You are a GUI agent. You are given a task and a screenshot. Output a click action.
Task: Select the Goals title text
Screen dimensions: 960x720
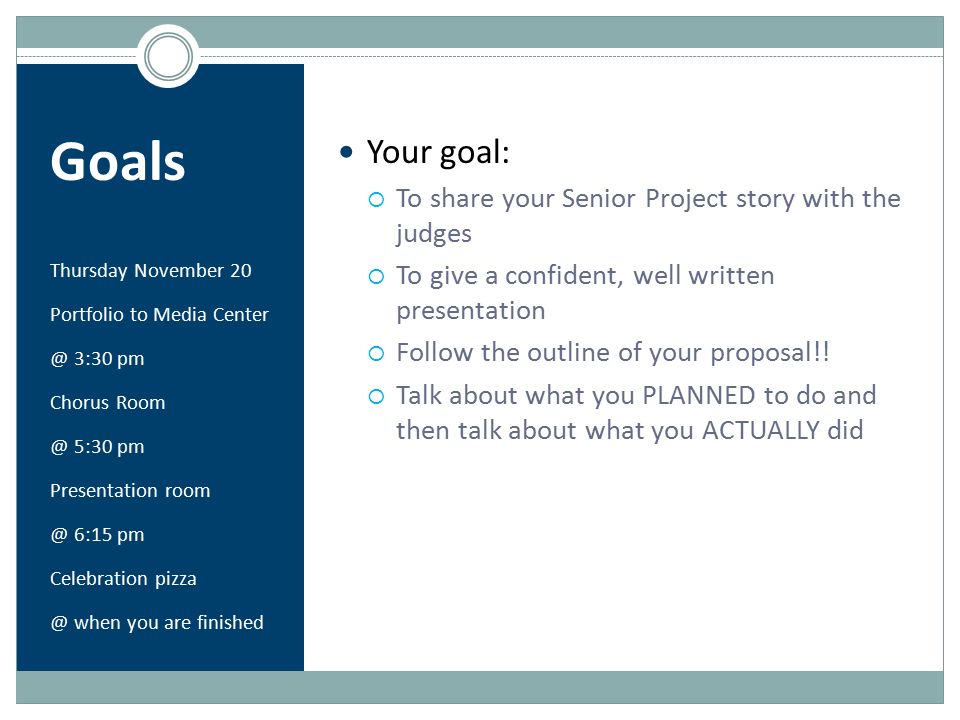(118, 161)
